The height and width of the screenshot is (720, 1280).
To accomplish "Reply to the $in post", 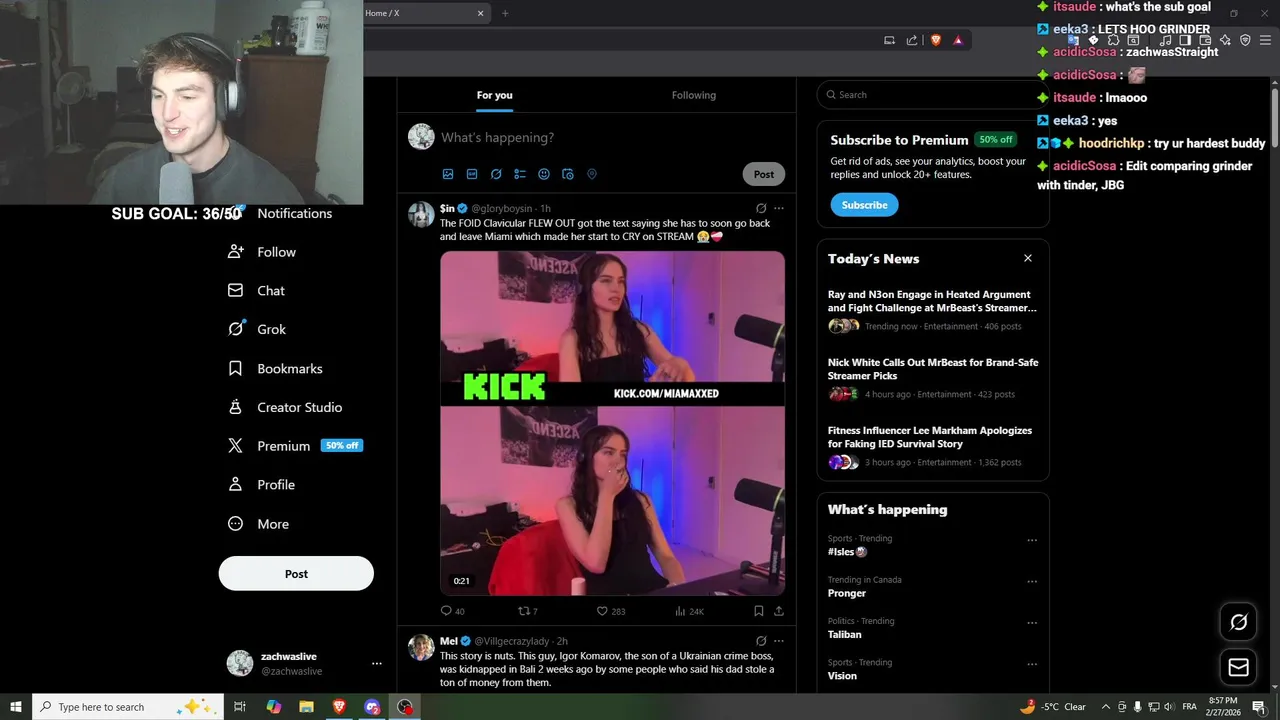I will (446, 611).
